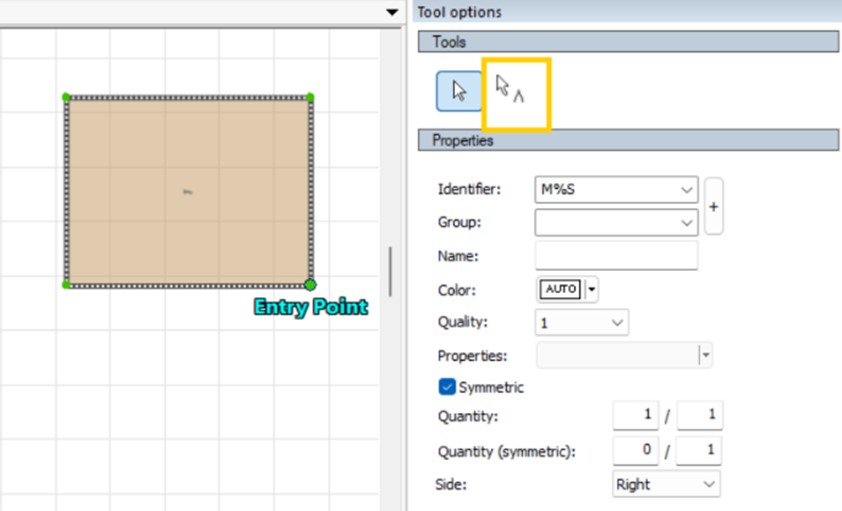Select the arrow pointer selection tool
This screenshot has width=842, height=511.
click(x=459, y=91)
